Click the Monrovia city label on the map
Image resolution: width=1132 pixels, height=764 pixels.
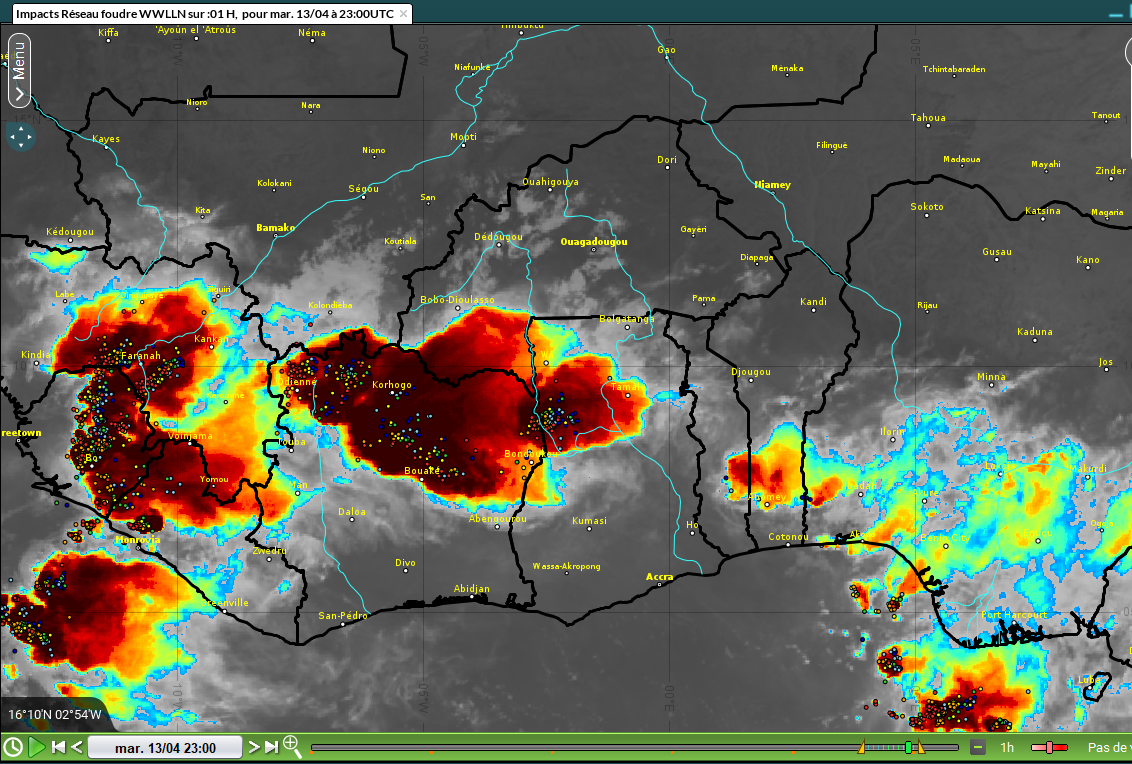[x=138, y=539]
